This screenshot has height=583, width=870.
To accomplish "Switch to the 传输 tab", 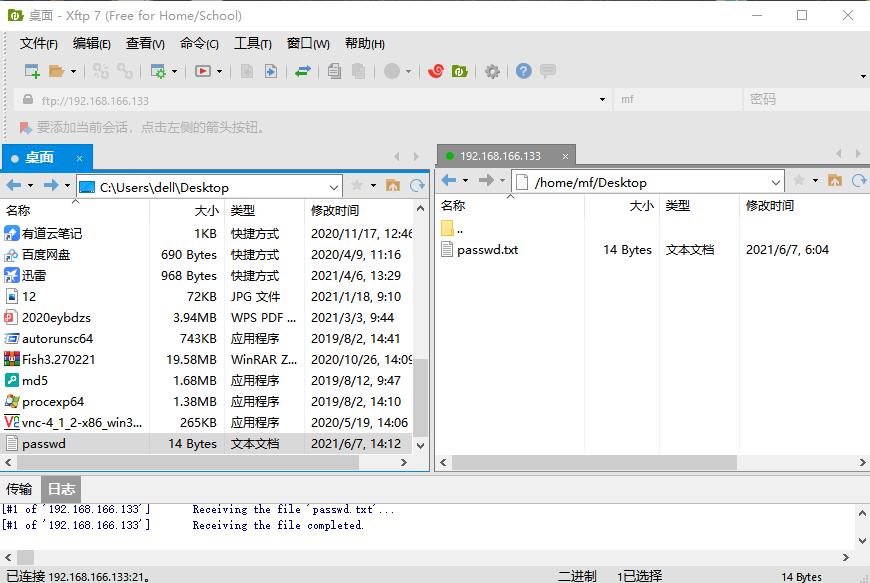I will point(19,489).
